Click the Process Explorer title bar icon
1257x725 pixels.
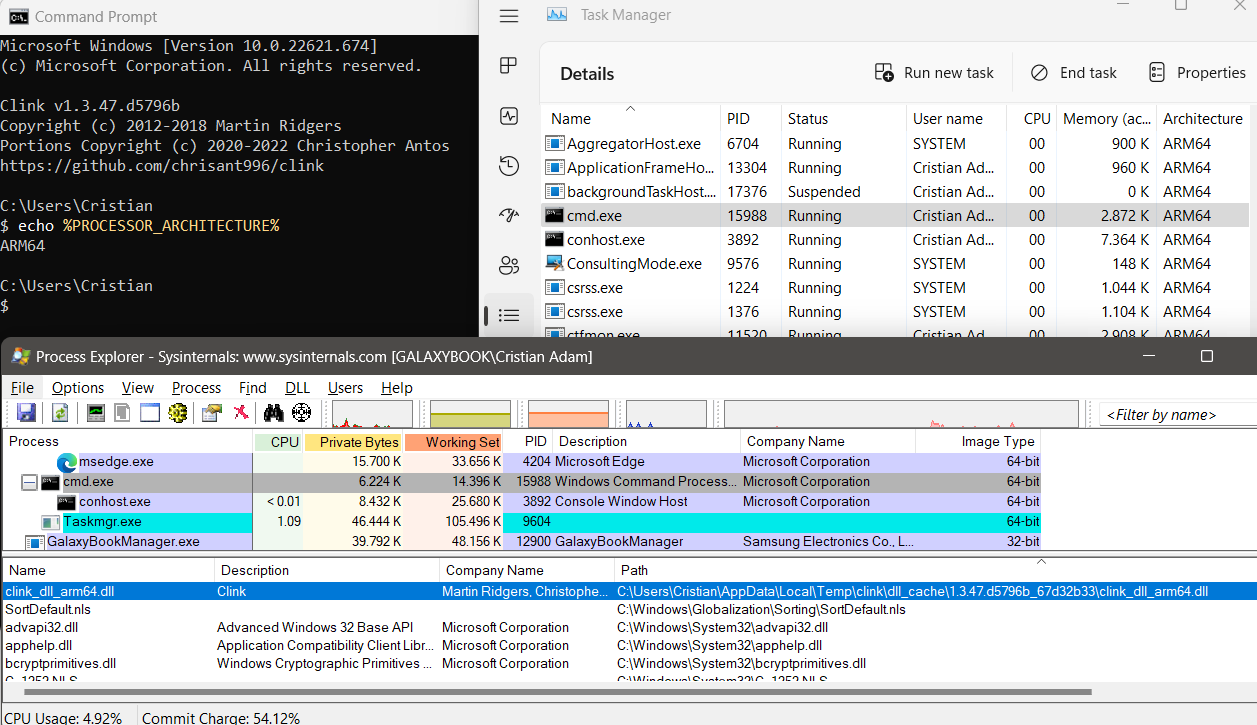19,357
